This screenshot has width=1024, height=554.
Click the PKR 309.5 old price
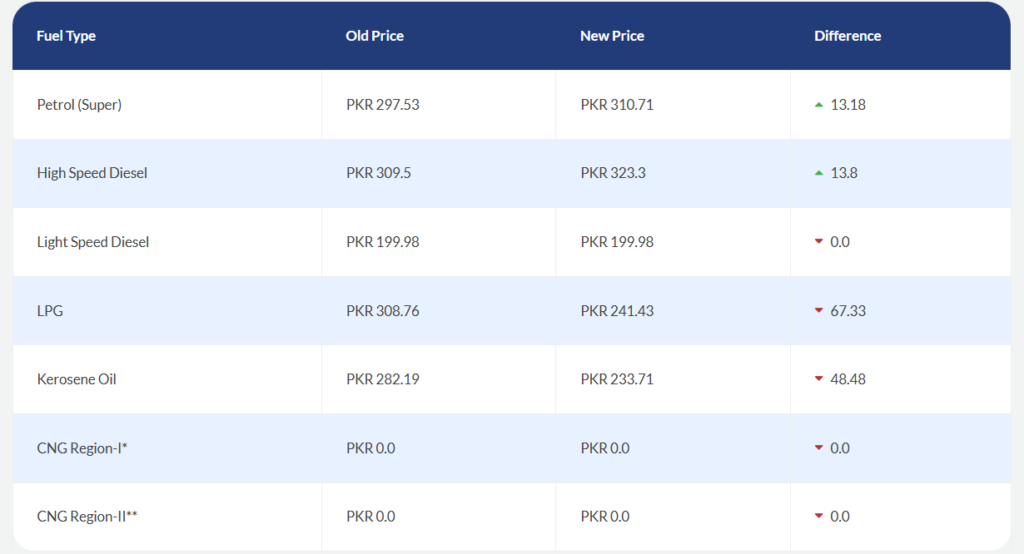378,173
